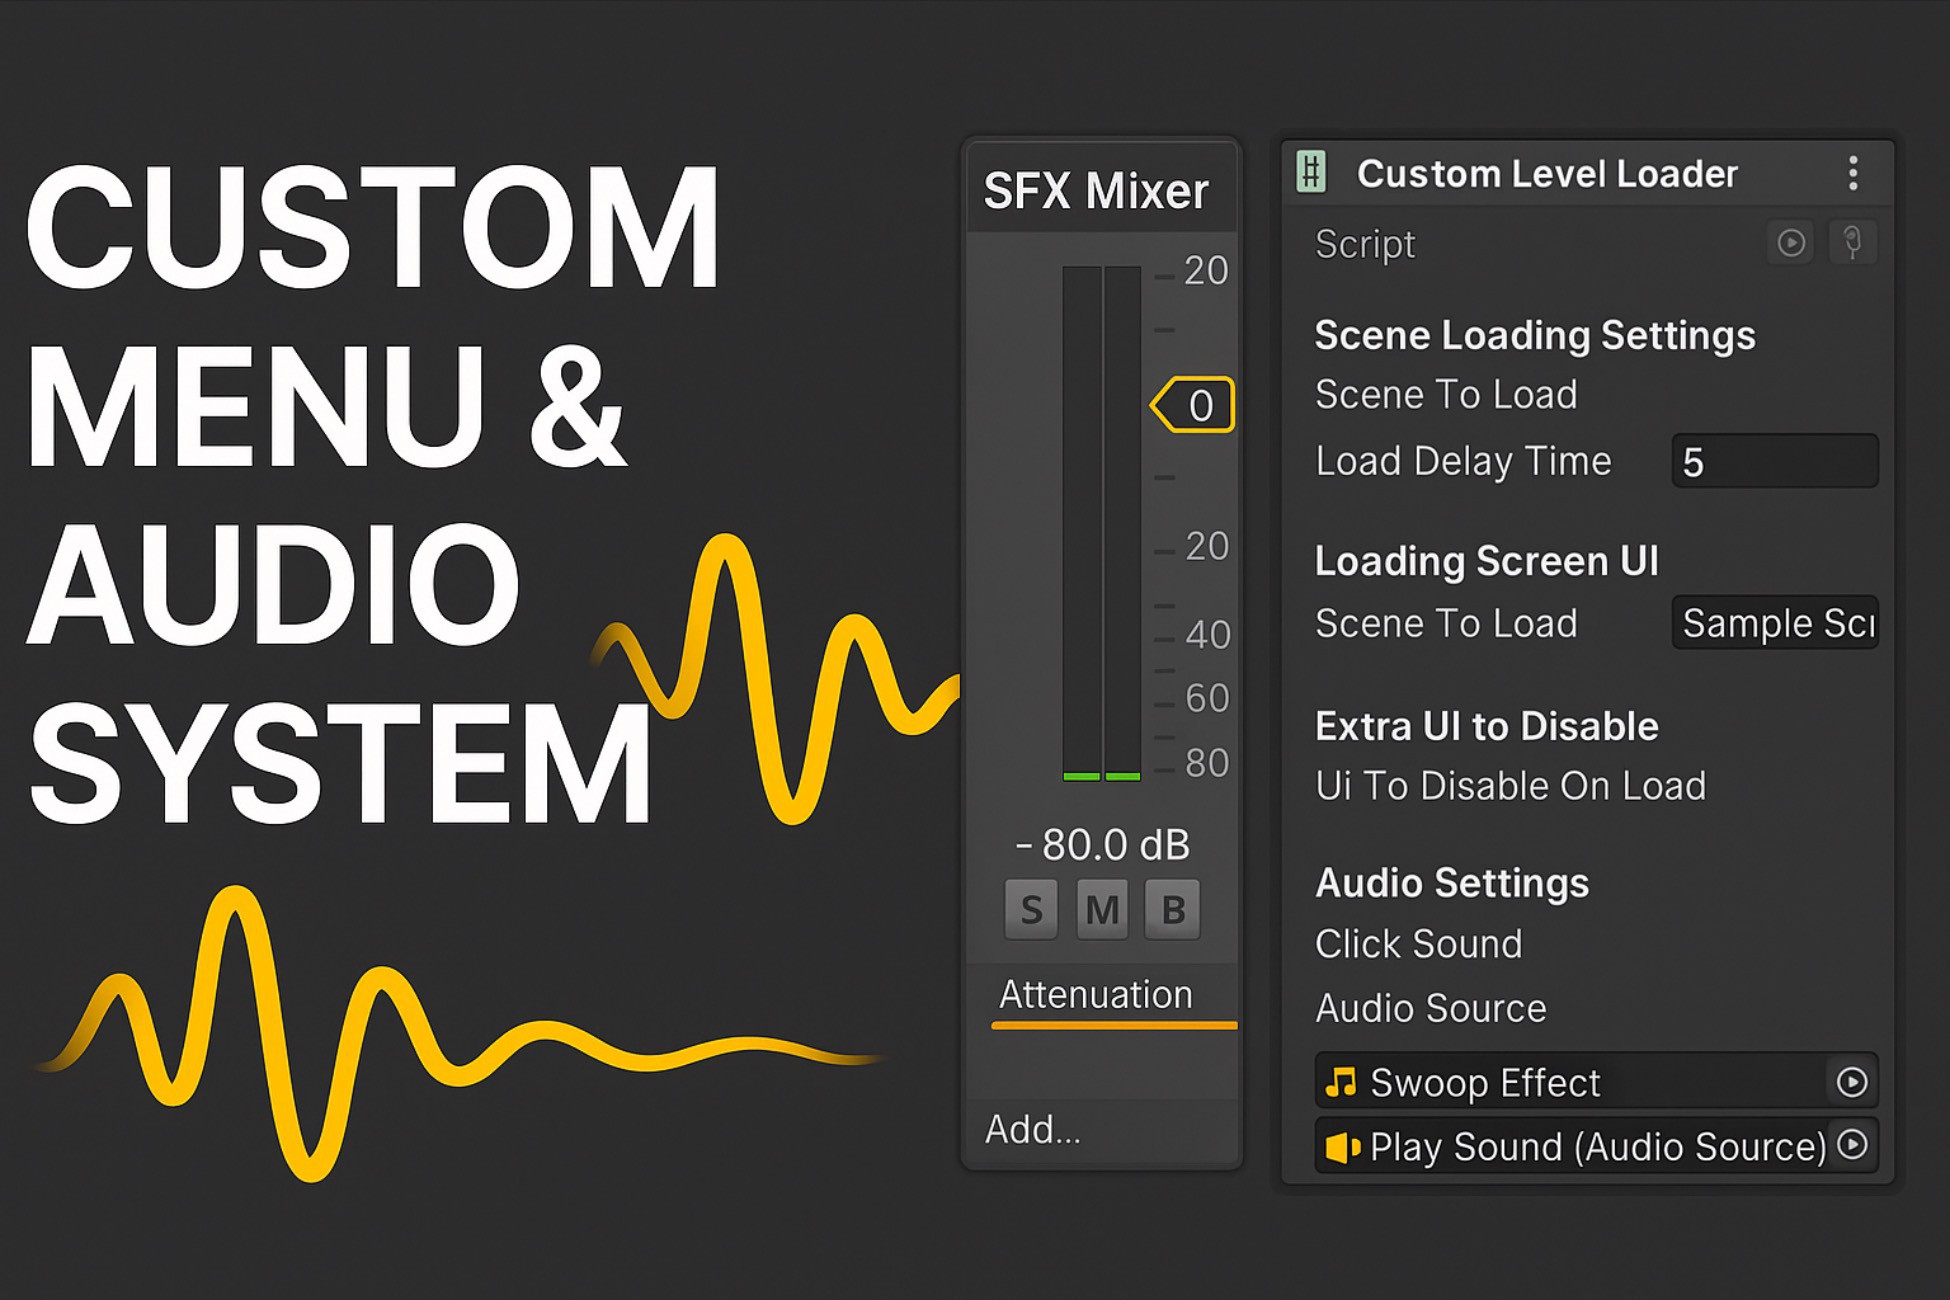Screen dimensions: 1950x1300
Task: Toggle the Bypass (B) button in SFX Mixer
Action: click(x=1172, y=910)
